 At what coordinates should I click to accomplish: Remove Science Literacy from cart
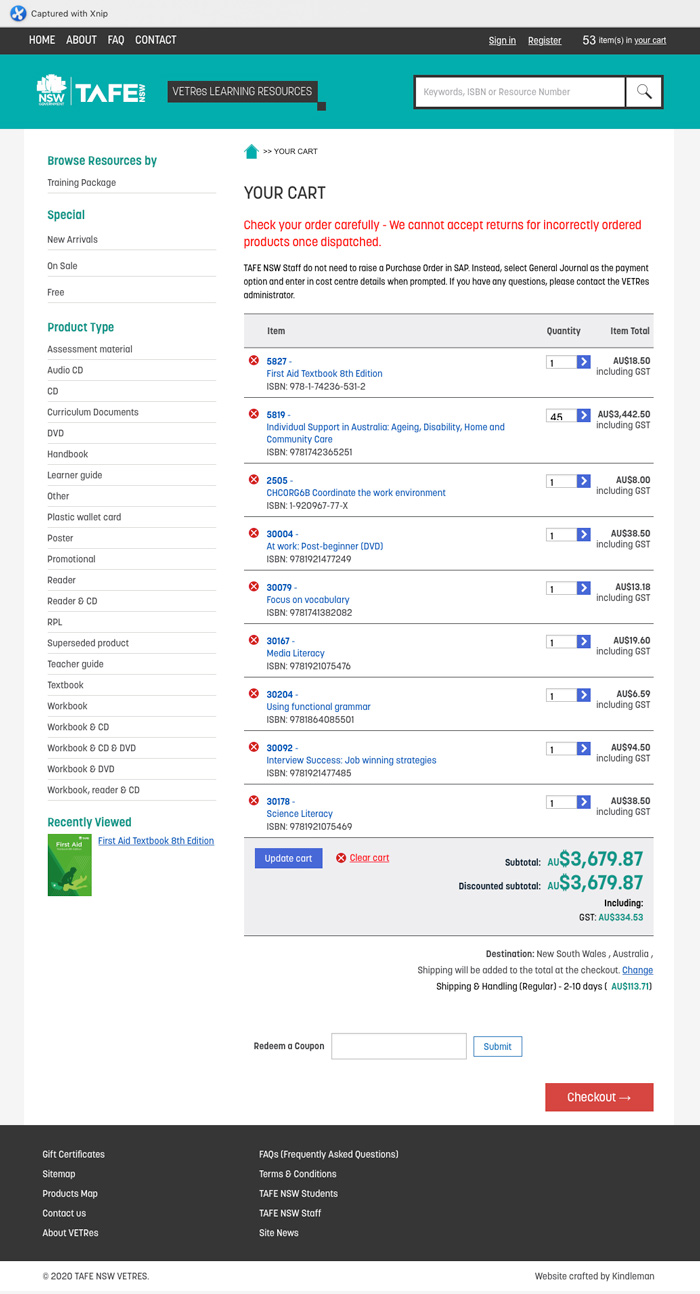pyautogui.click(x=254, y=800)
